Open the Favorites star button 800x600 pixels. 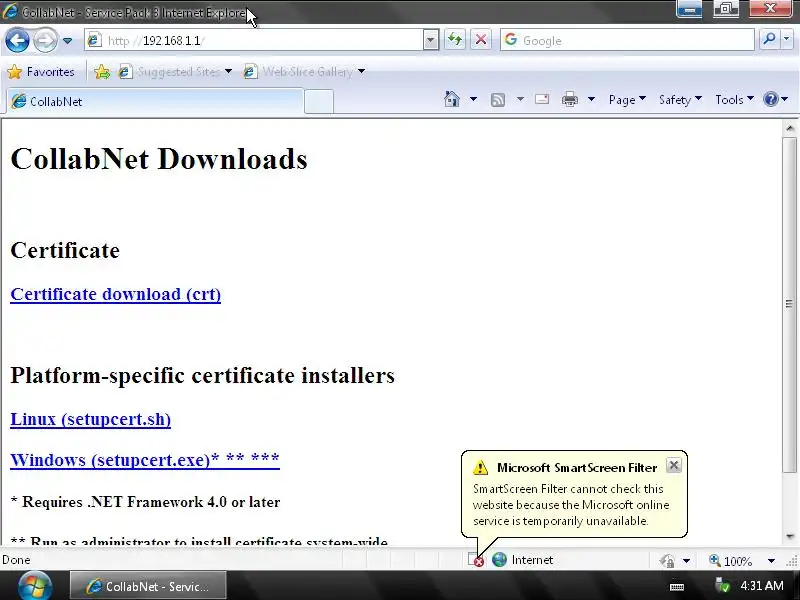click(41, 72)
